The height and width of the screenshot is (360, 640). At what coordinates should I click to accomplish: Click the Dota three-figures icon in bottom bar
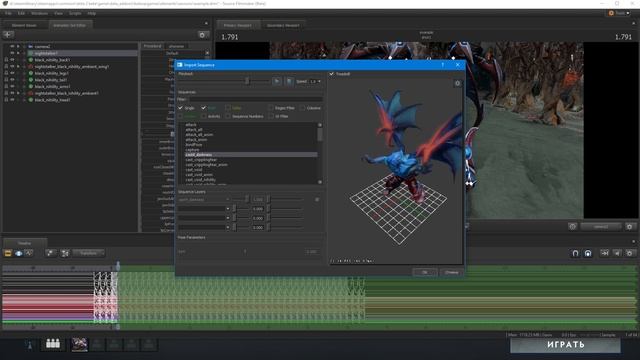(53, 344)
